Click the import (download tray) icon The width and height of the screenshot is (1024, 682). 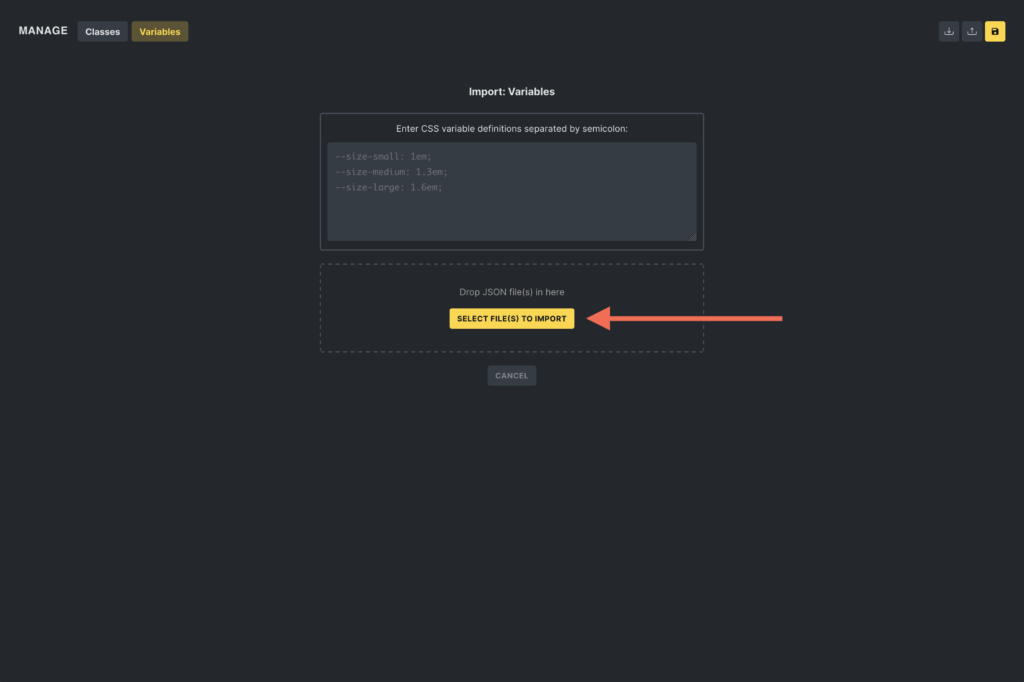948,31
